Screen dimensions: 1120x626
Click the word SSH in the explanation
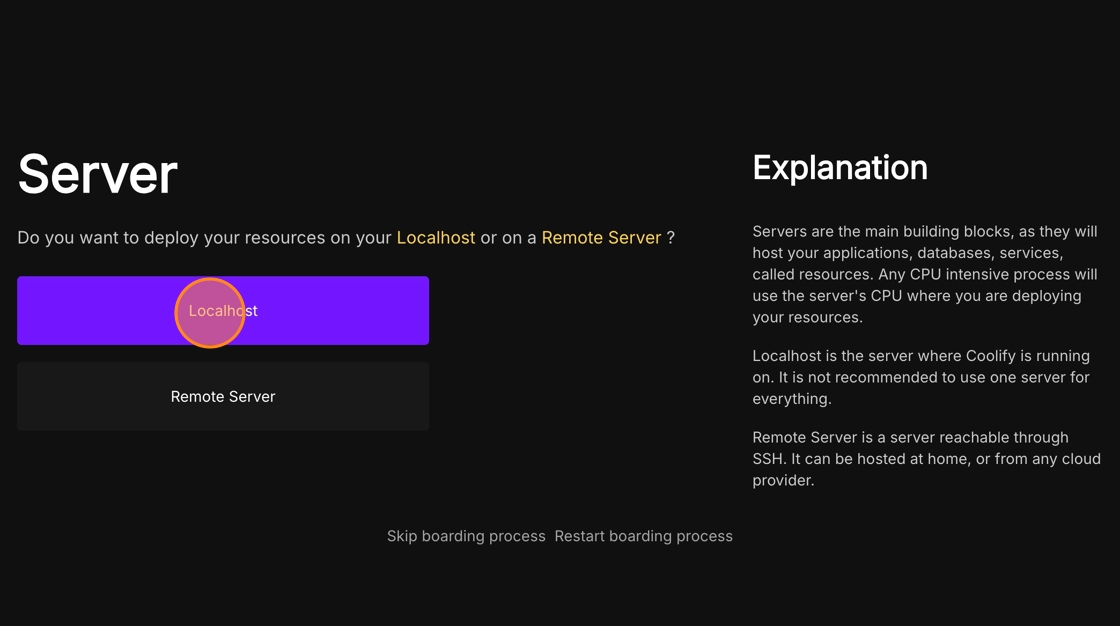768,459
